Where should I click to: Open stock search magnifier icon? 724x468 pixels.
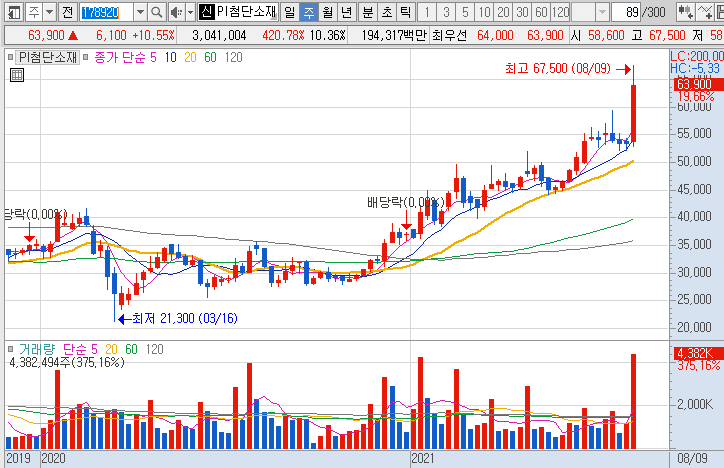tap(157, 12)
